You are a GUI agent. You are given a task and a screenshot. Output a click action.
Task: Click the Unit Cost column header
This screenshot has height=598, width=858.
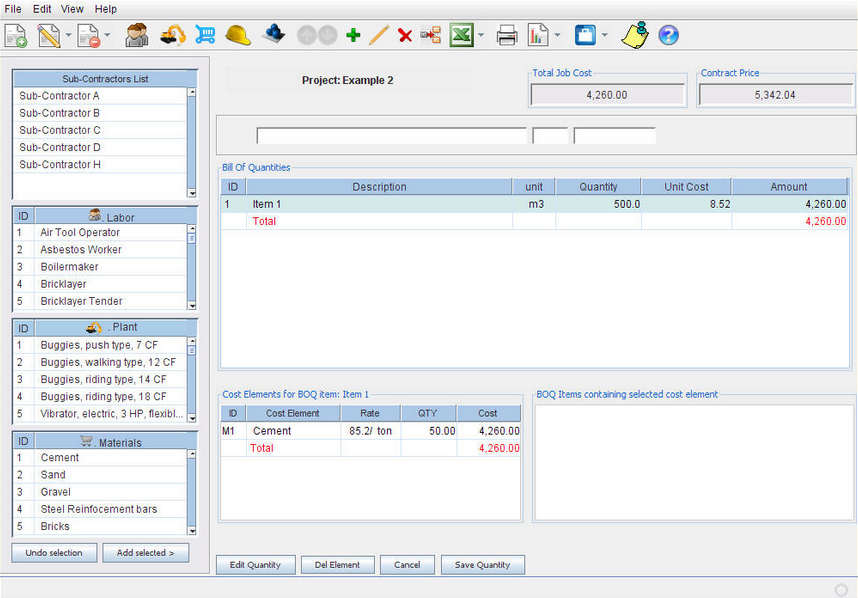tap(686, 187)
